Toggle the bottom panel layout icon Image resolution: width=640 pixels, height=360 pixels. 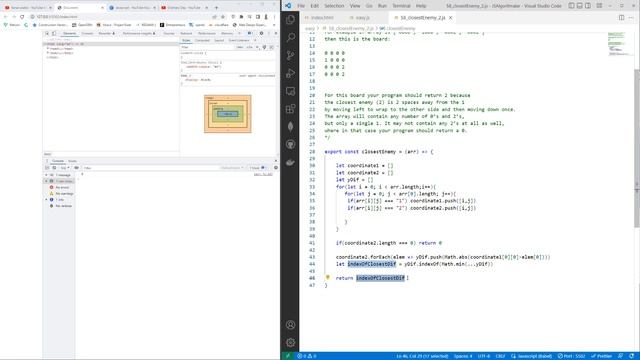pyautogui.click(x=580, y=6)
